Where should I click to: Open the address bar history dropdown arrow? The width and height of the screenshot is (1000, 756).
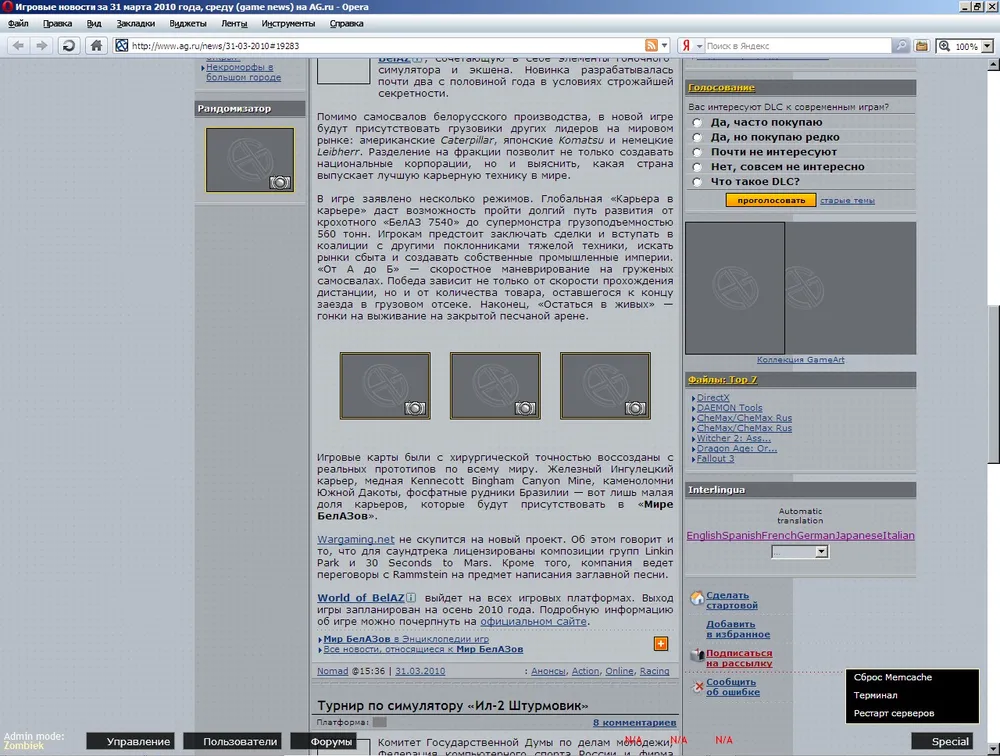pos(666,46)
